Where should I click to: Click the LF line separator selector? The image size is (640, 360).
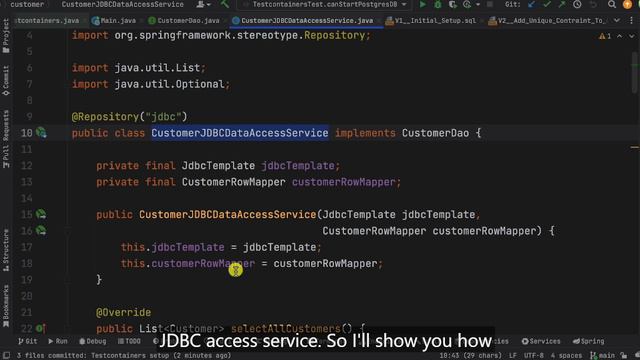pos(513,356)
